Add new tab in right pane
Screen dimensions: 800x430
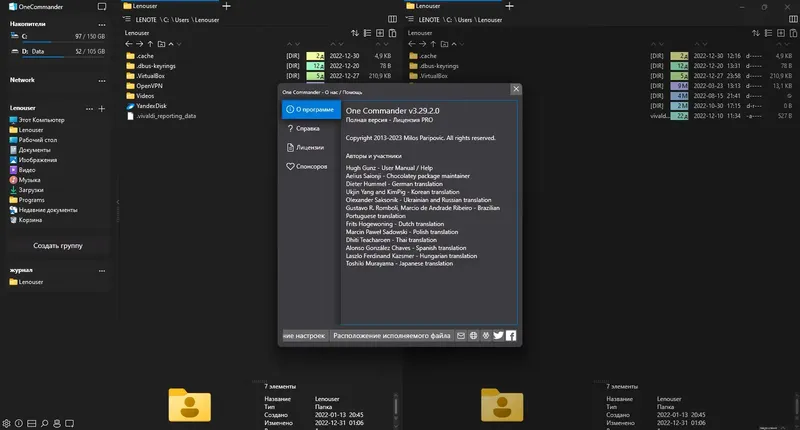click(x=509, y=6)
